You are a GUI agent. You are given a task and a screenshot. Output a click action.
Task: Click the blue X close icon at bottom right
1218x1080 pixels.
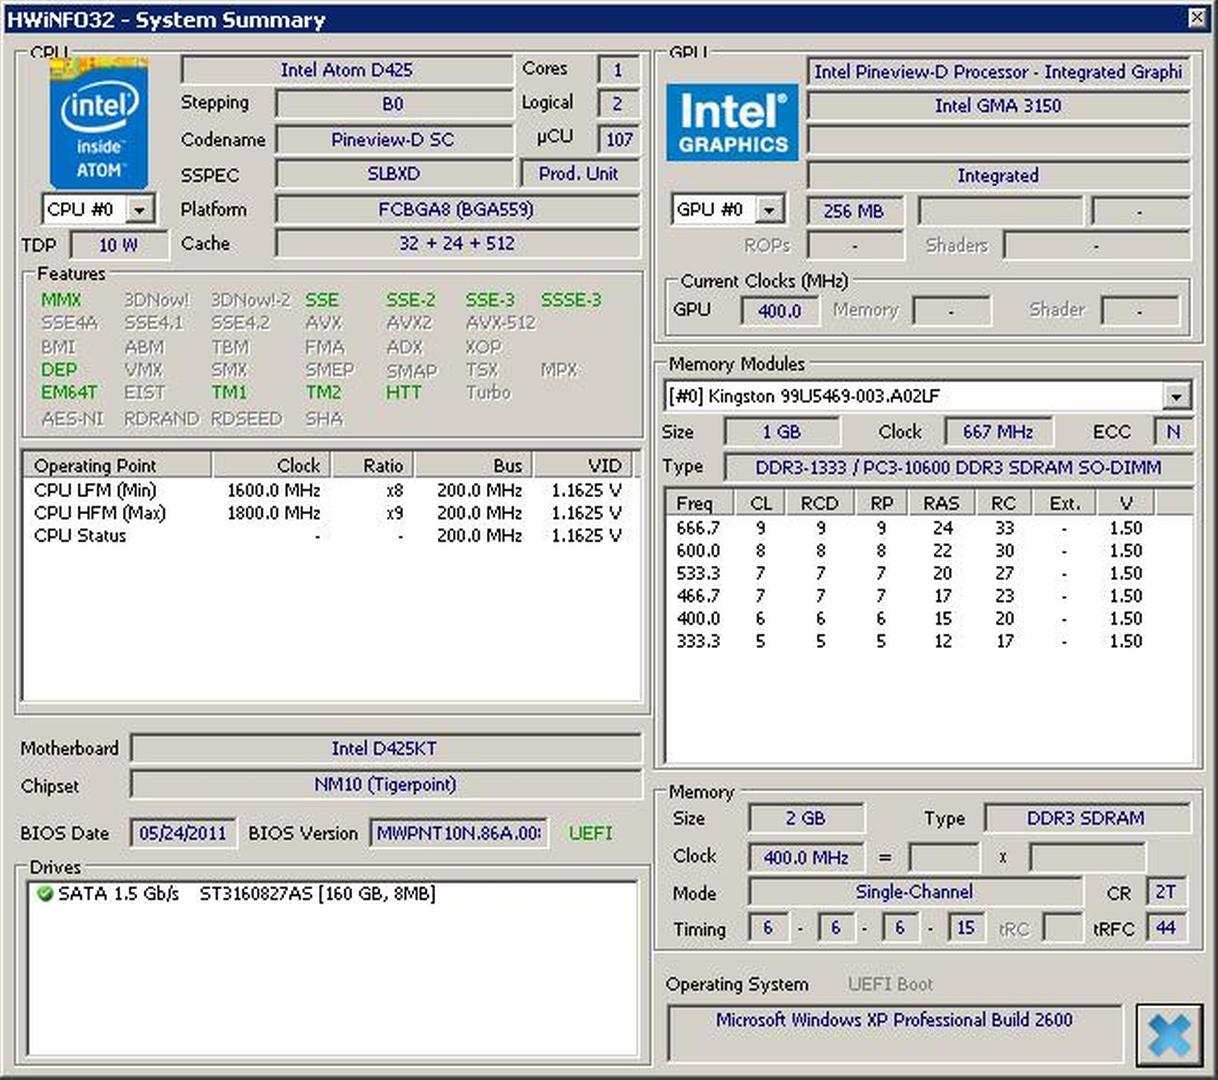(x=1169, y=1035)
